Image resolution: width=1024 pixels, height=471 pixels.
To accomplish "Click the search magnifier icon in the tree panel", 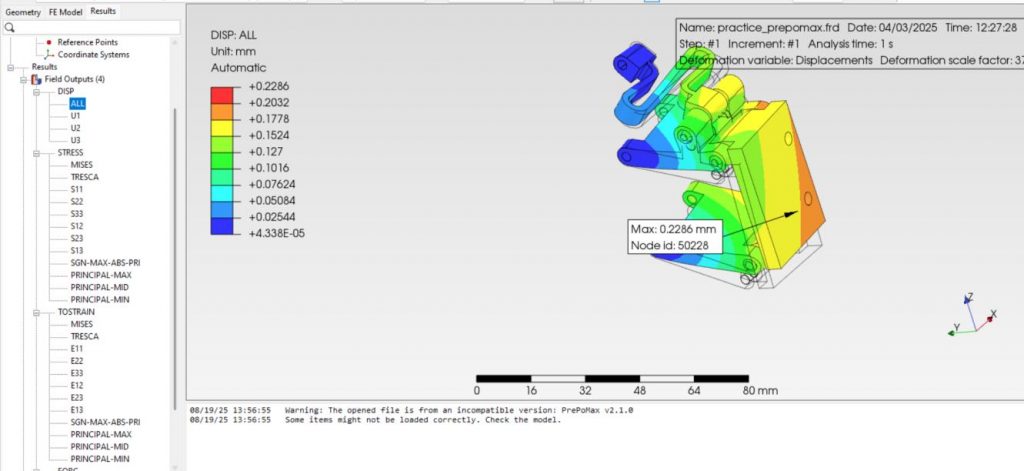I will tap(10, 28).
